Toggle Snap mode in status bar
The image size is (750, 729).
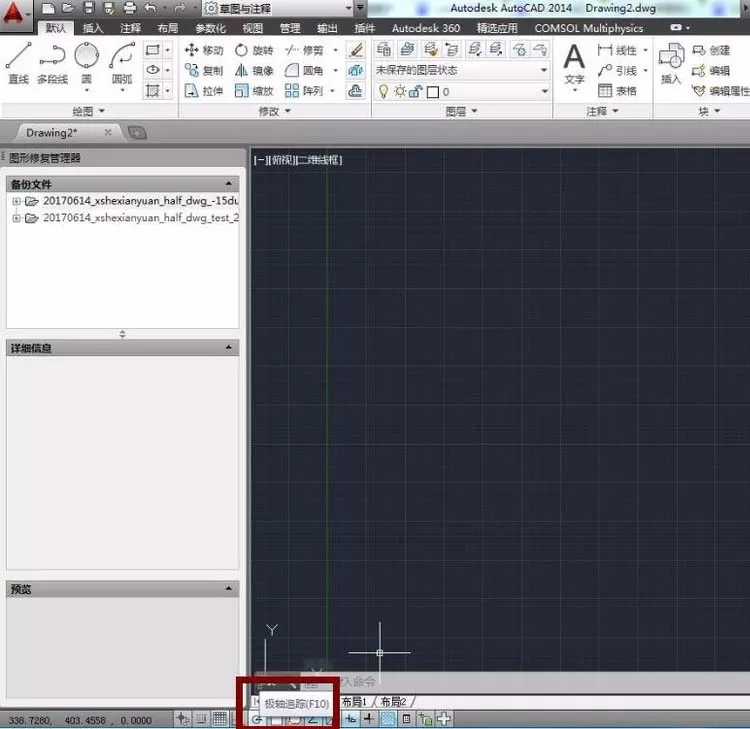pos(201,718)
